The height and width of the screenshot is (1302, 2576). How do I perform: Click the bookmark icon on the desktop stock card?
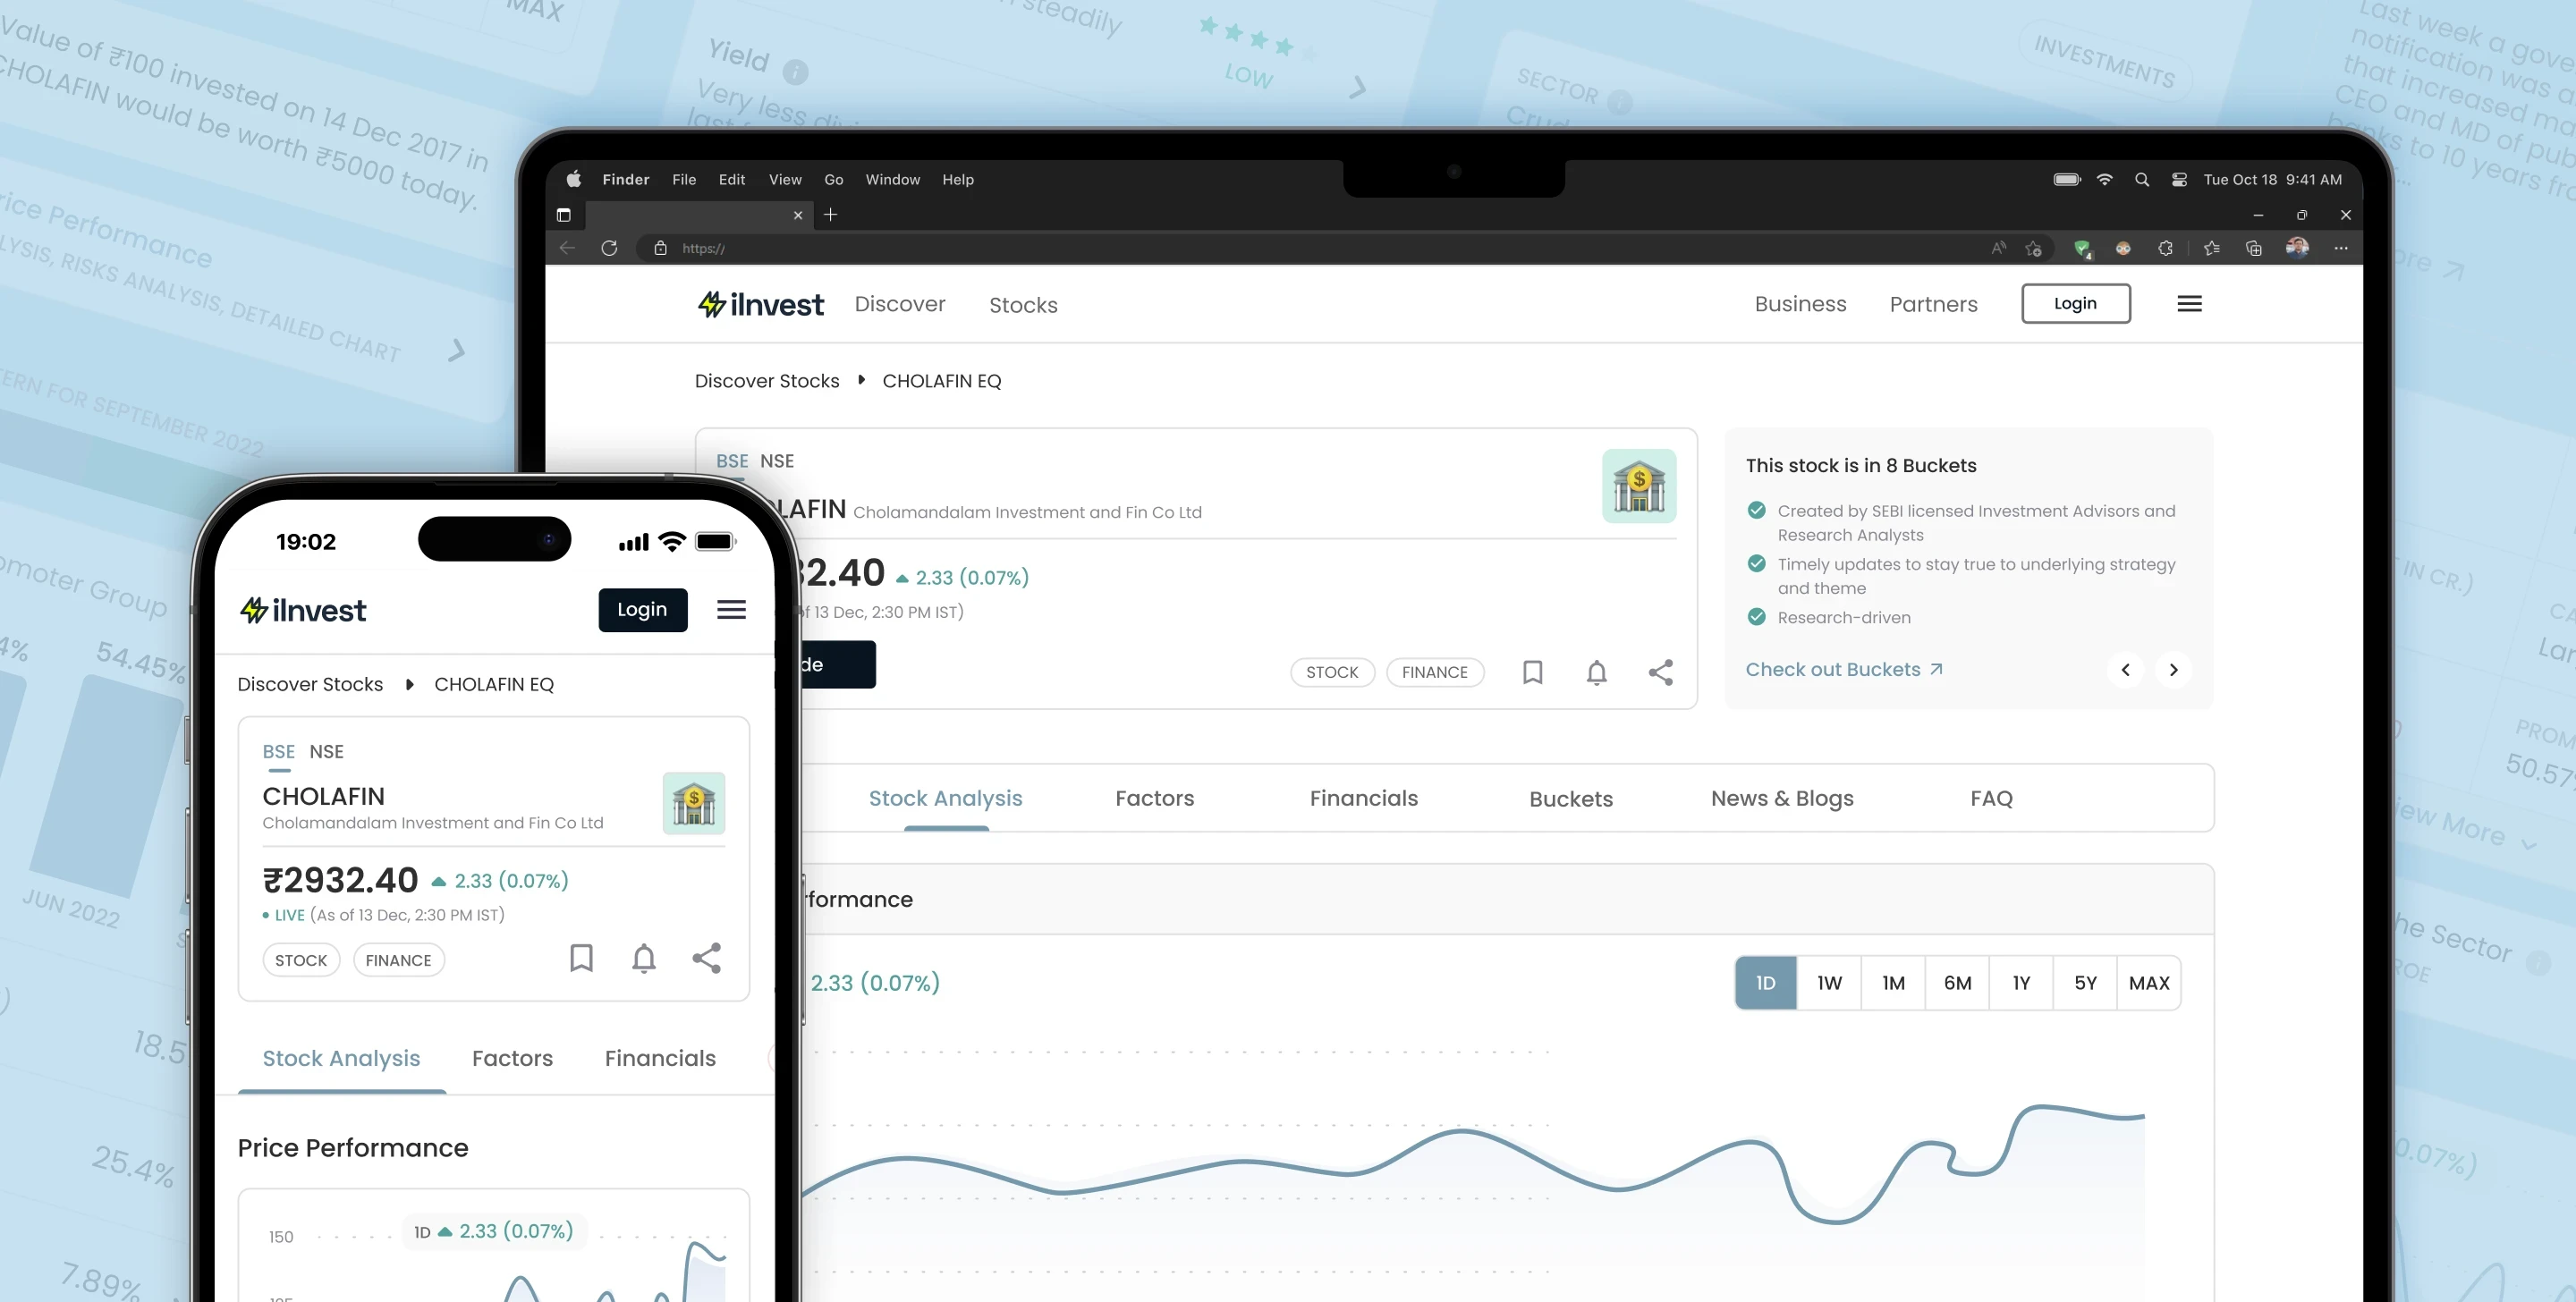tap(1532, 672)
